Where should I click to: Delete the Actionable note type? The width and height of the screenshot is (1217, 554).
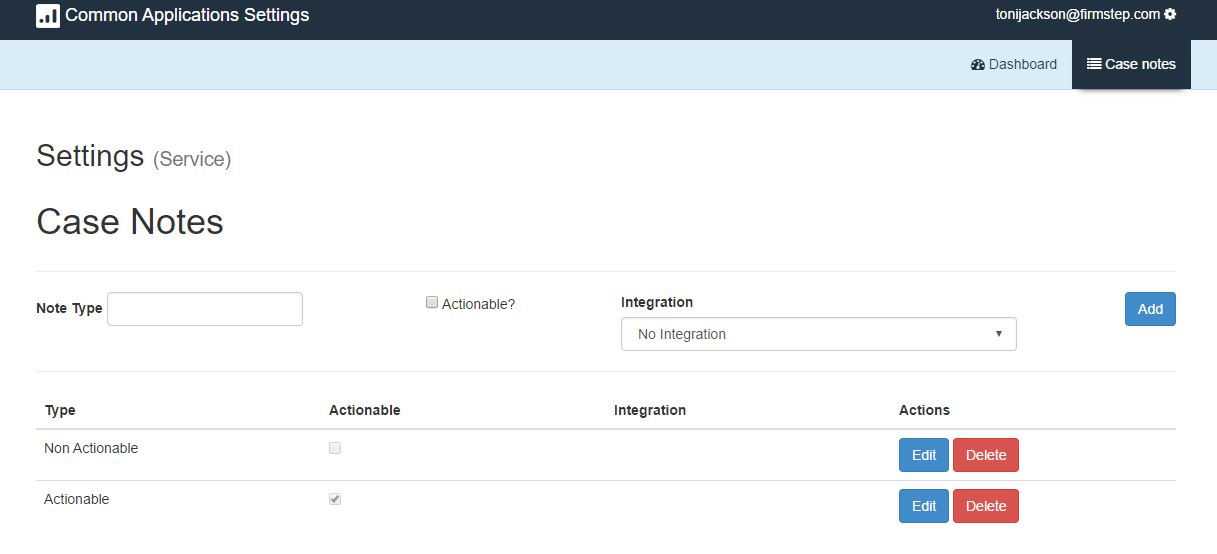[986, 506]
